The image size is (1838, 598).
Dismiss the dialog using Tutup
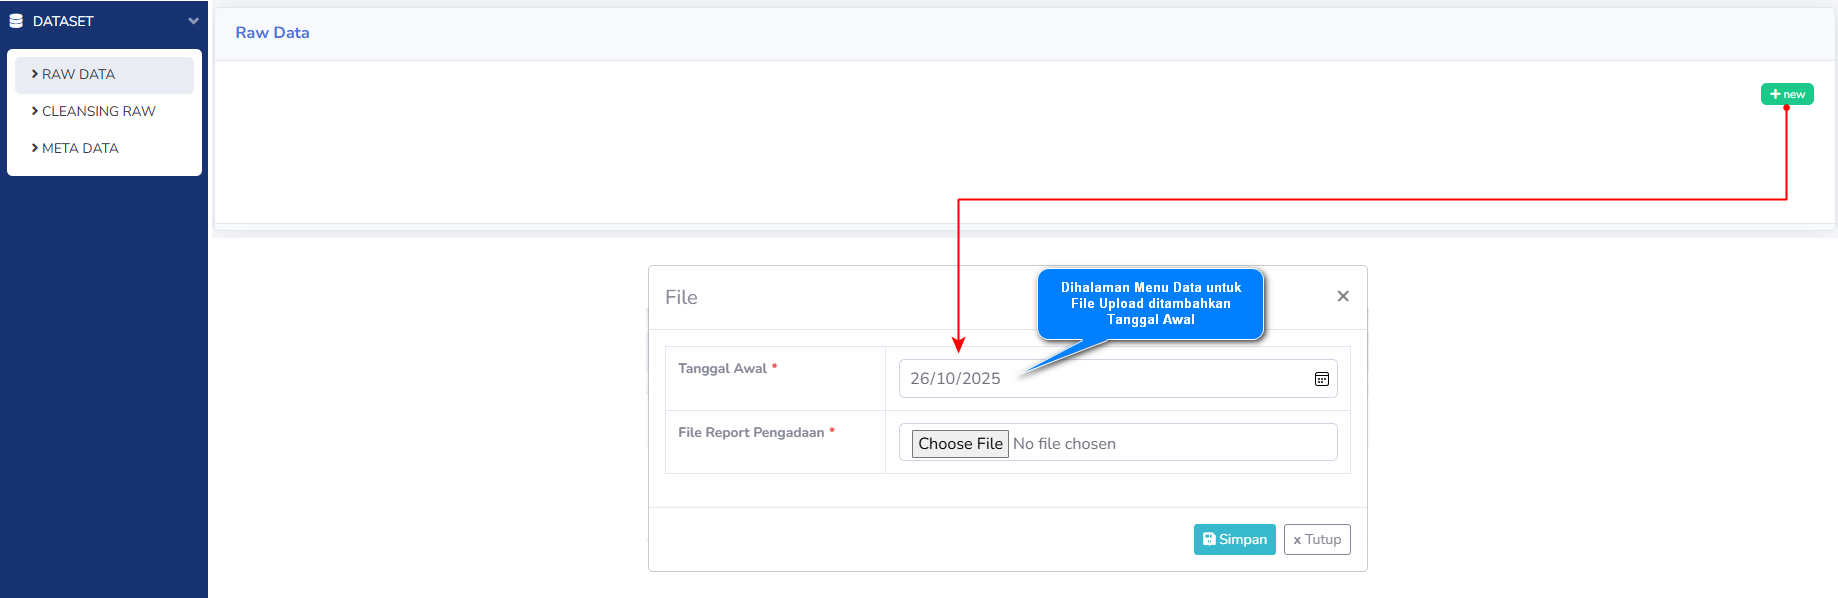click(1317, 539)
